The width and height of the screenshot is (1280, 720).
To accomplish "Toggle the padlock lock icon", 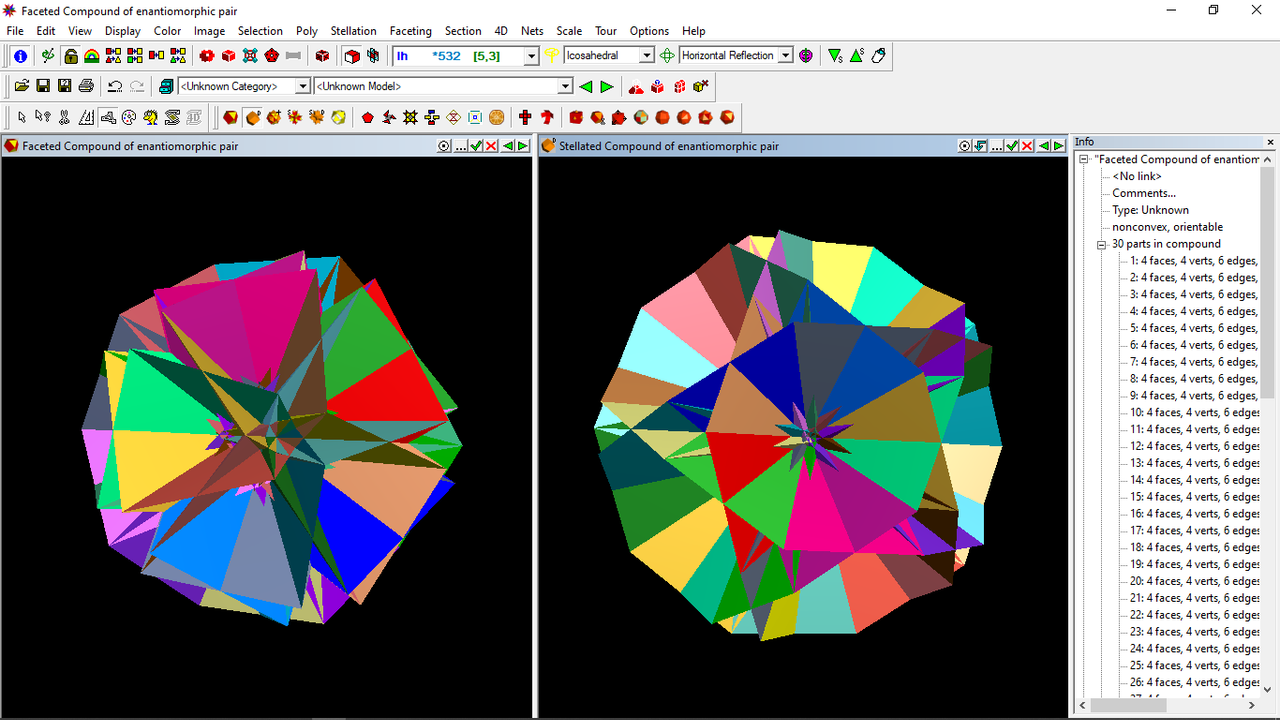I will [71, 56].
